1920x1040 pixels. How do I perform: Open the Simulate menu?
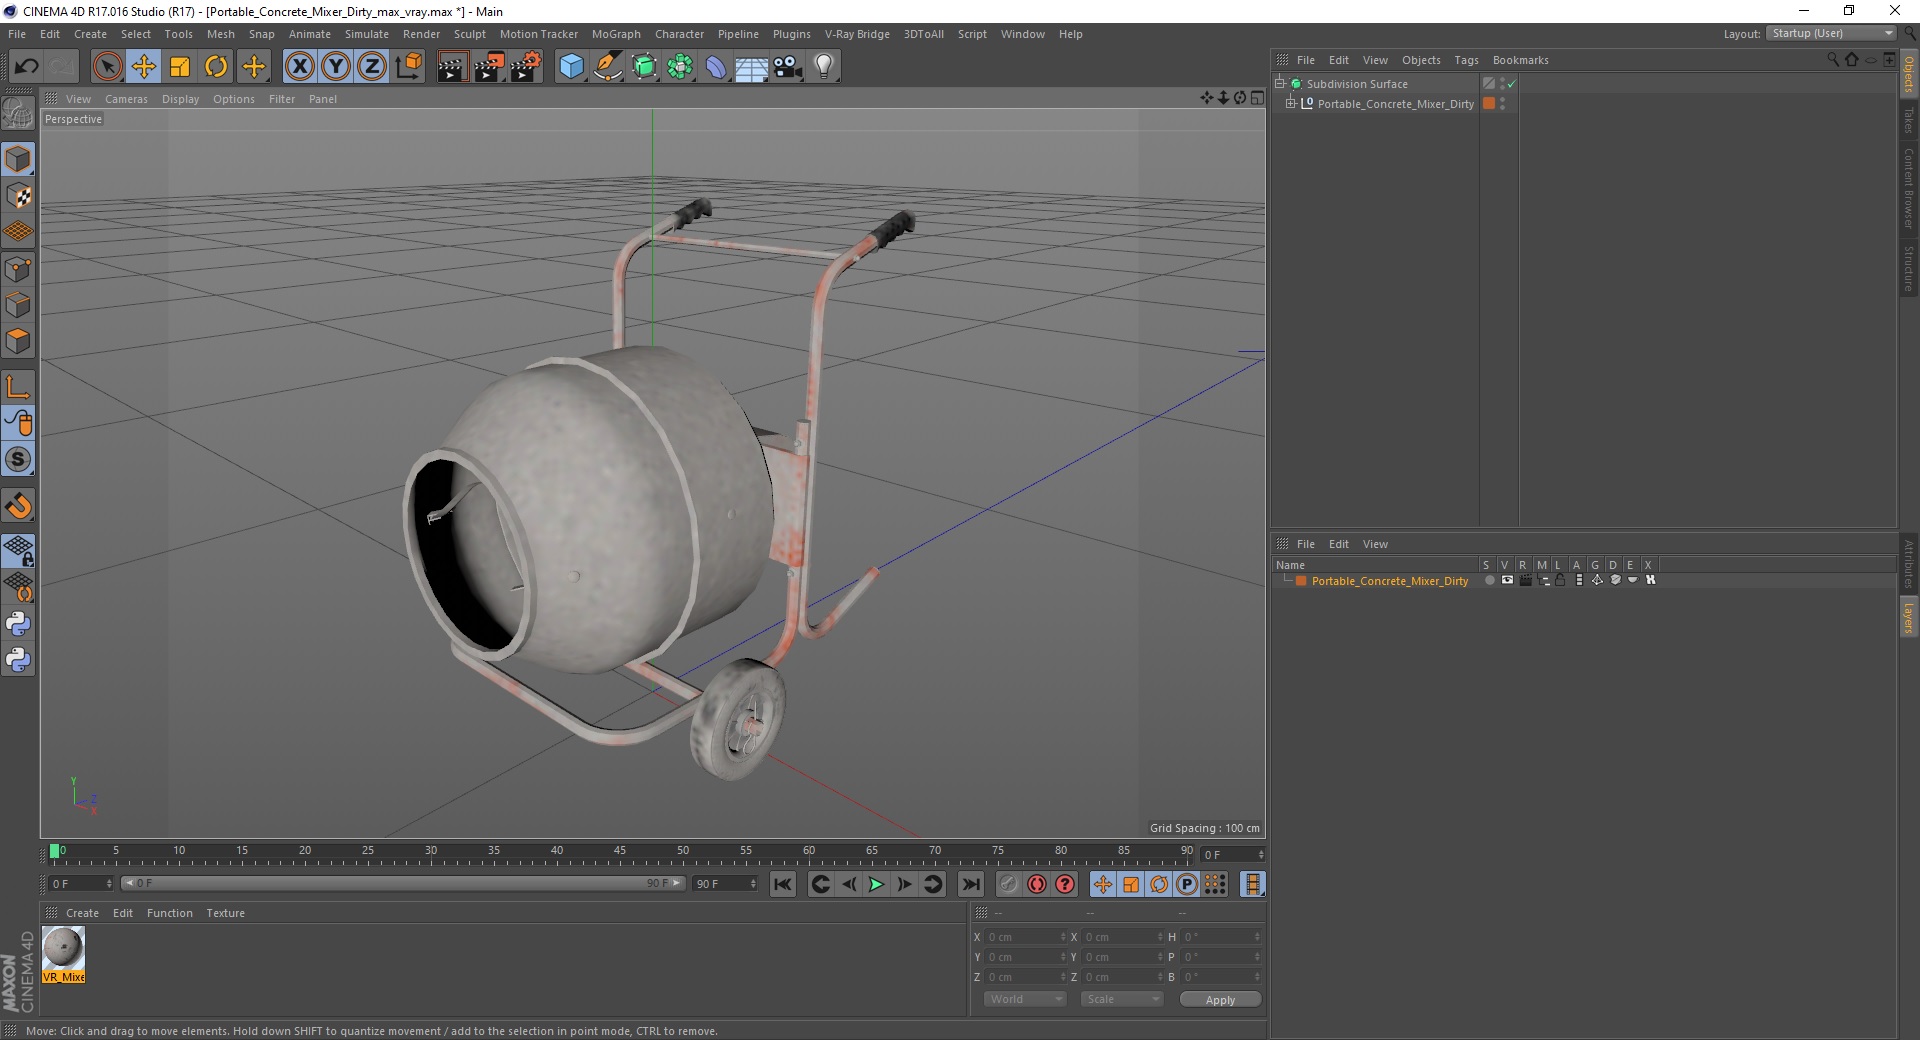[x=366, y=34]
